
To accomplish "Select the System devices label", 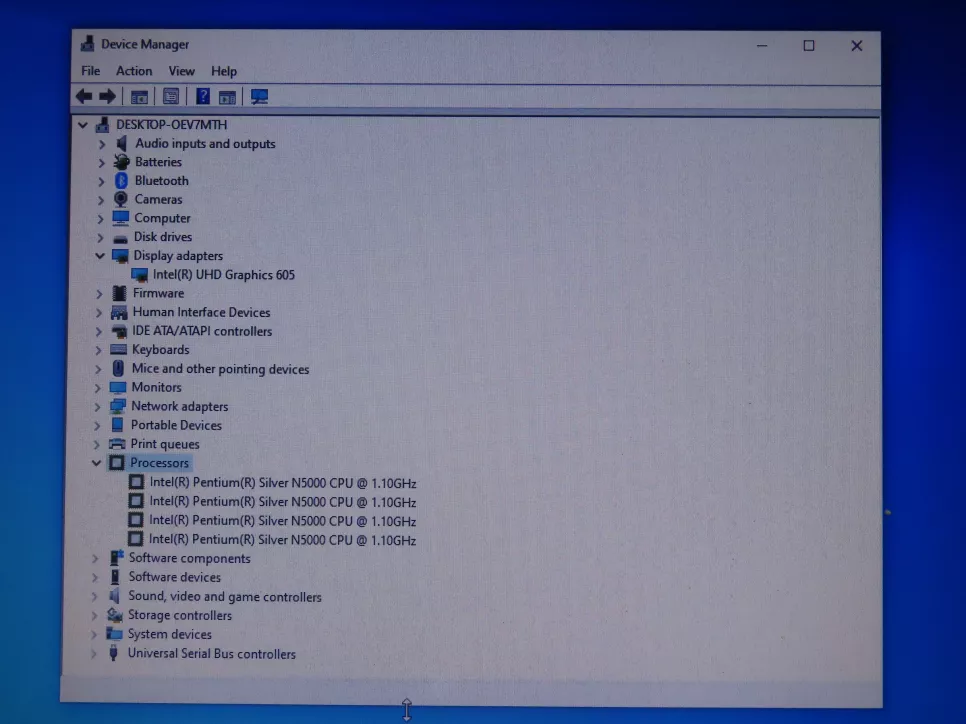I will (x=169, y=634).
